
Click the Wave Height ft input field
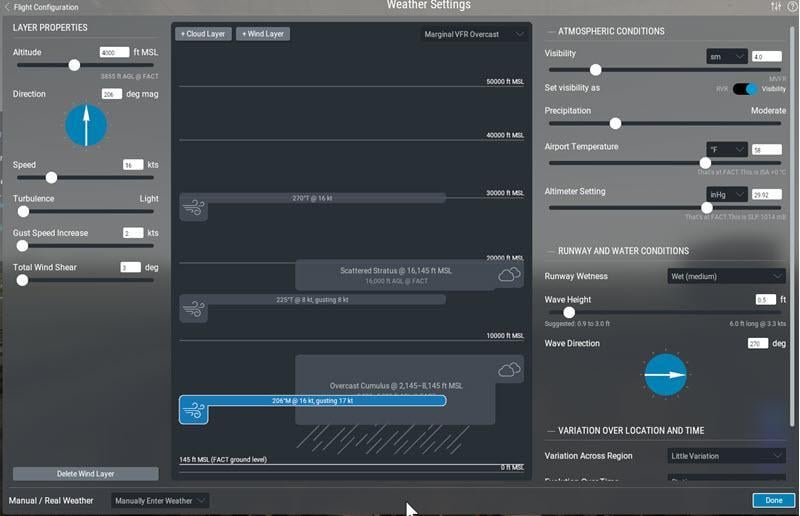(x=765, y=300)
